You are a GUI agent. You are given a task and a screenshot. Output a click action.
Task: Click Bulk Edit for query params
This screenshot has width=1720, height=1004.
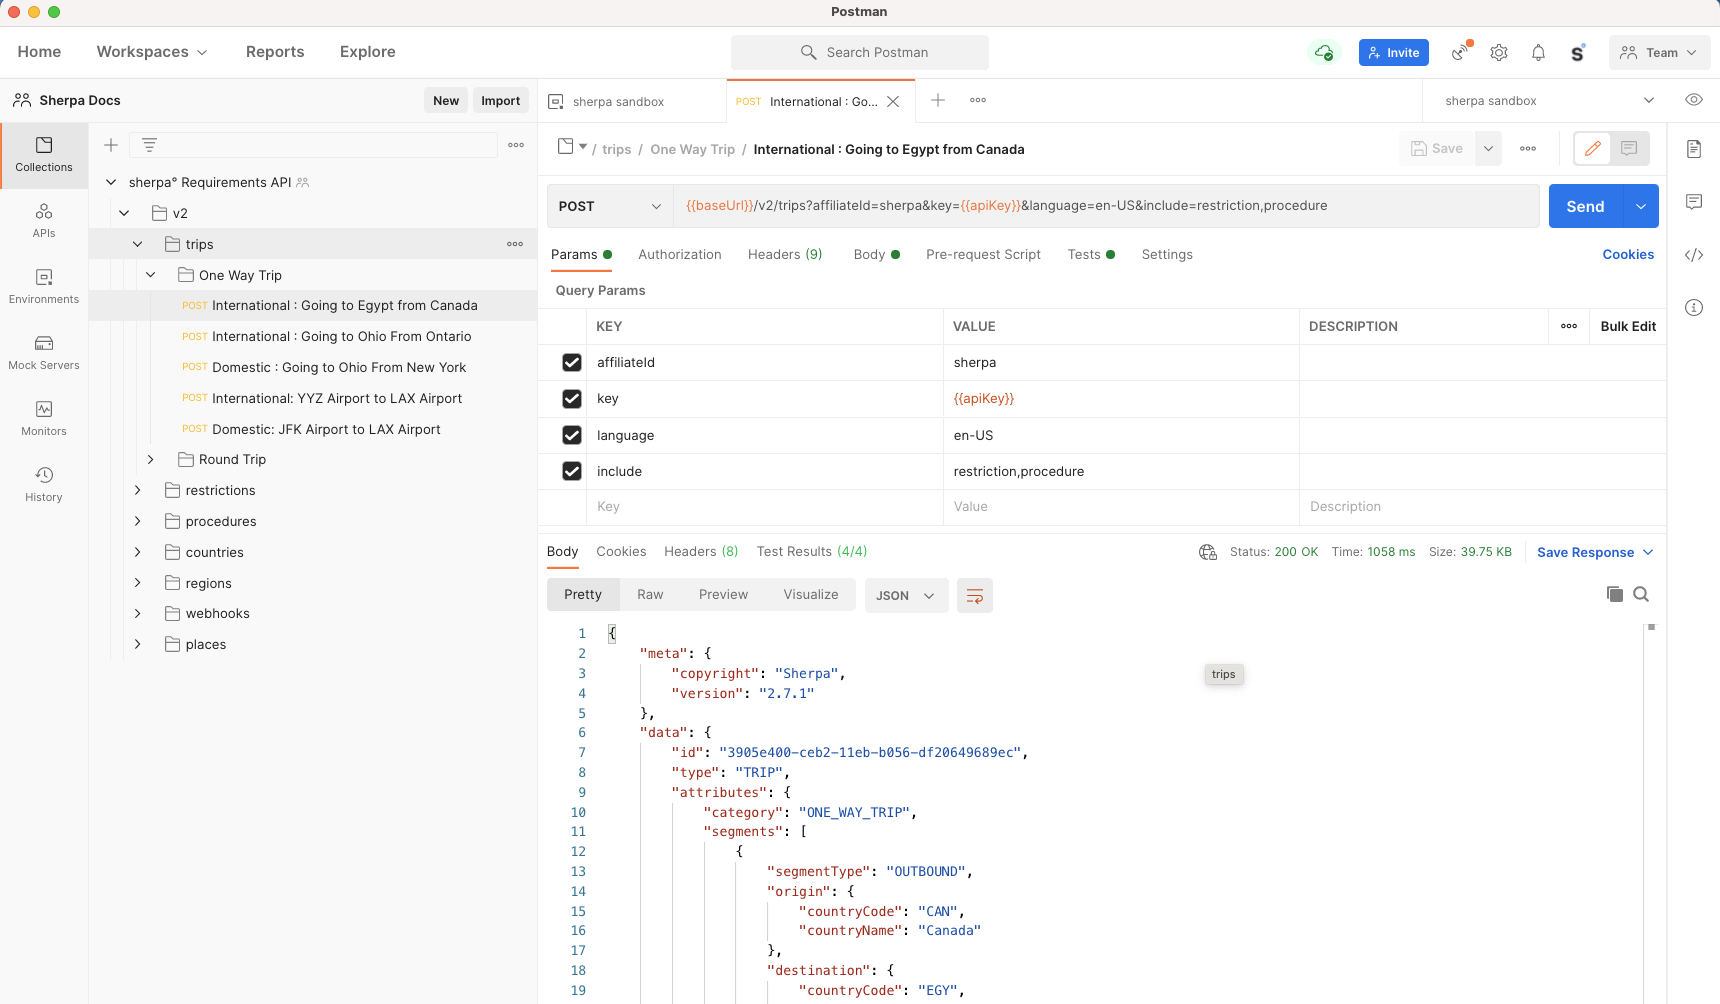point(1628,326)
